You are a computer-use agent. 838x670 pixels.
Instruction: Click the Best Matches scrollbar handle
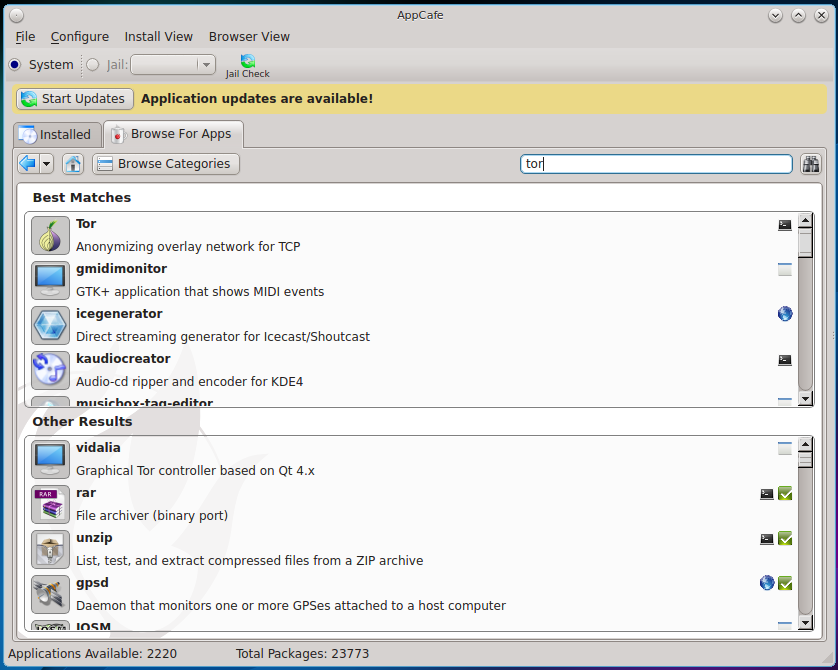pyautogui.click(x=805, y=243)
